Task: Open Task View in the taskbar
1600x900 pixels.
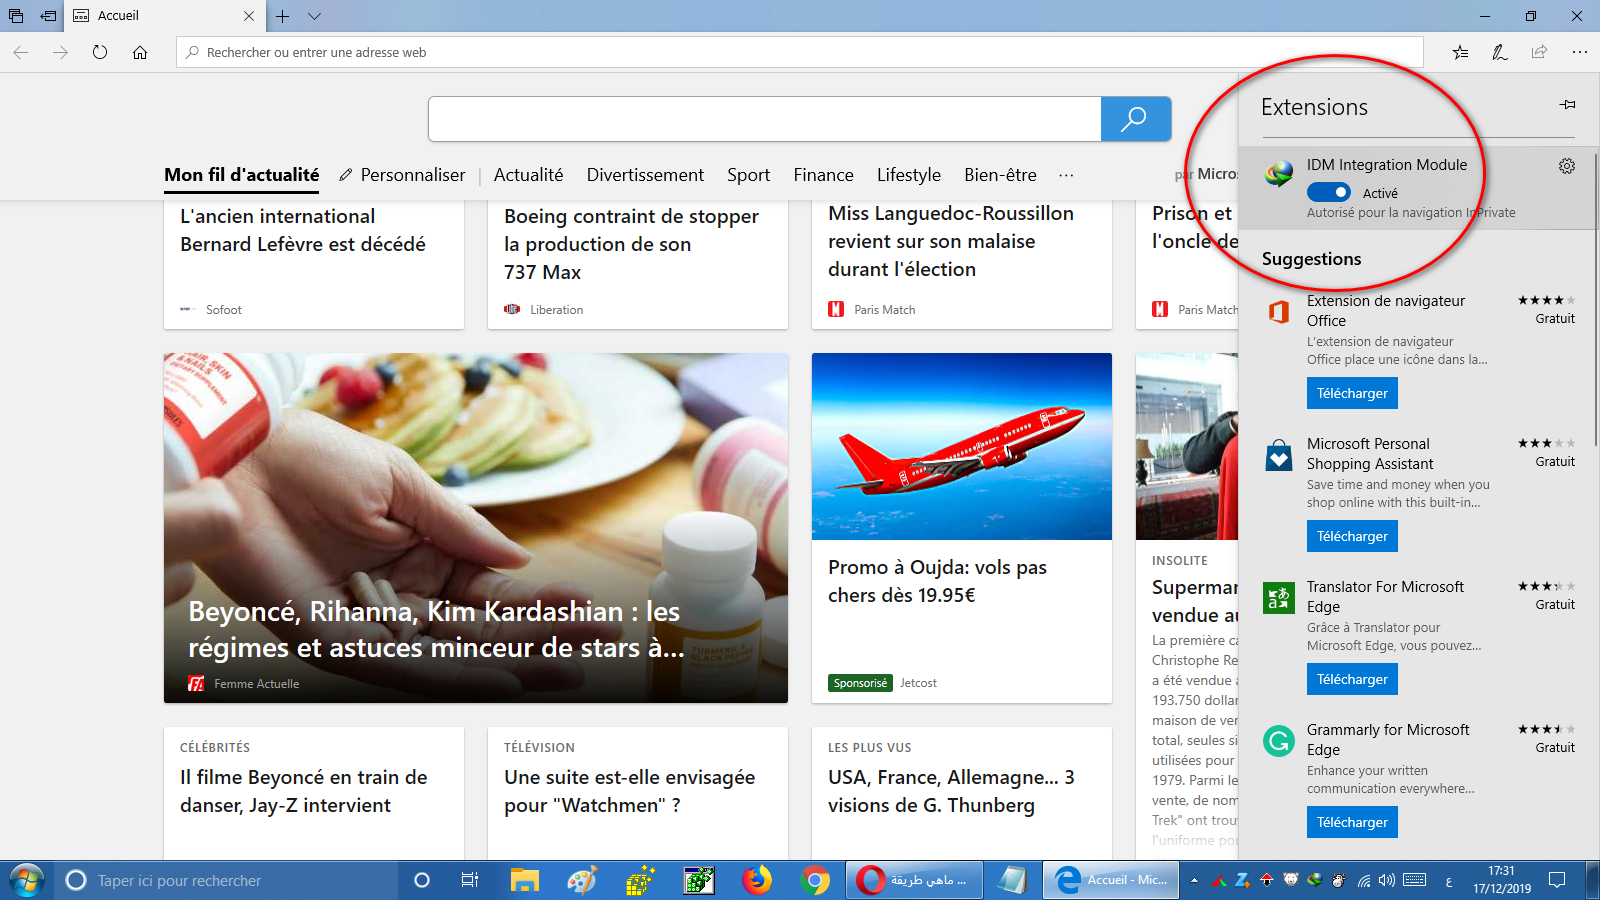Action: [x=469, y=880]
